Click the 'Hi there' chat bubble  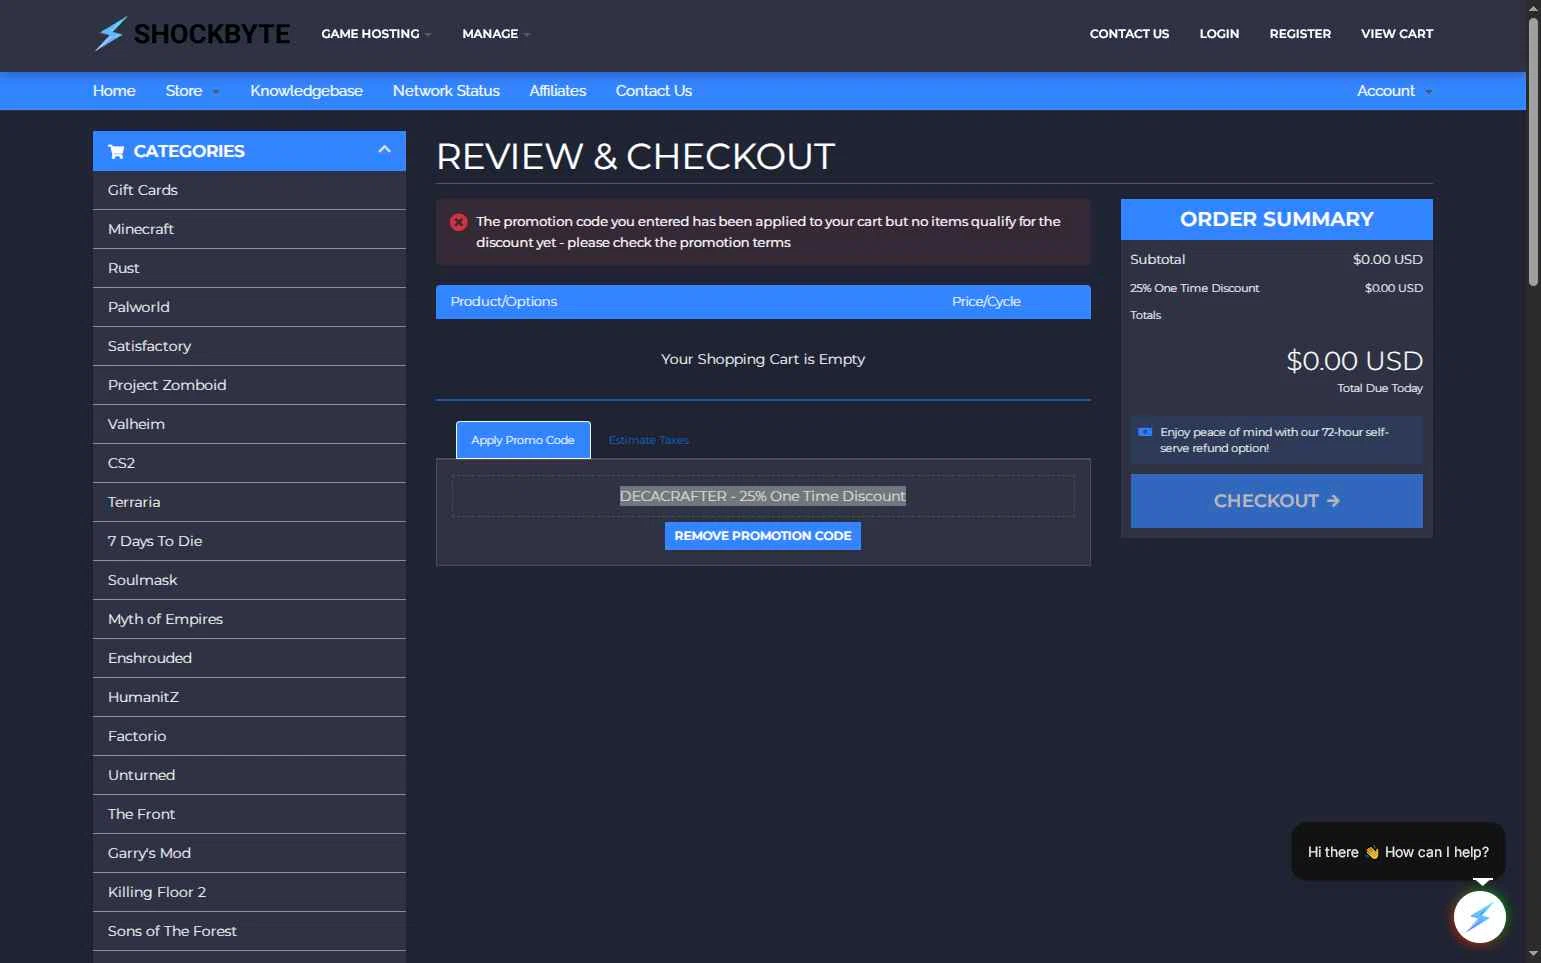click(1398, 852)
